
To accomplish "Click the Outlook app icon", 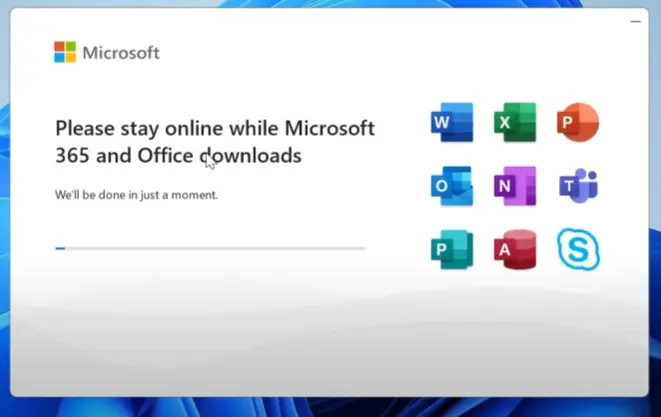I will pyautogui.click(x=452, y=186).
